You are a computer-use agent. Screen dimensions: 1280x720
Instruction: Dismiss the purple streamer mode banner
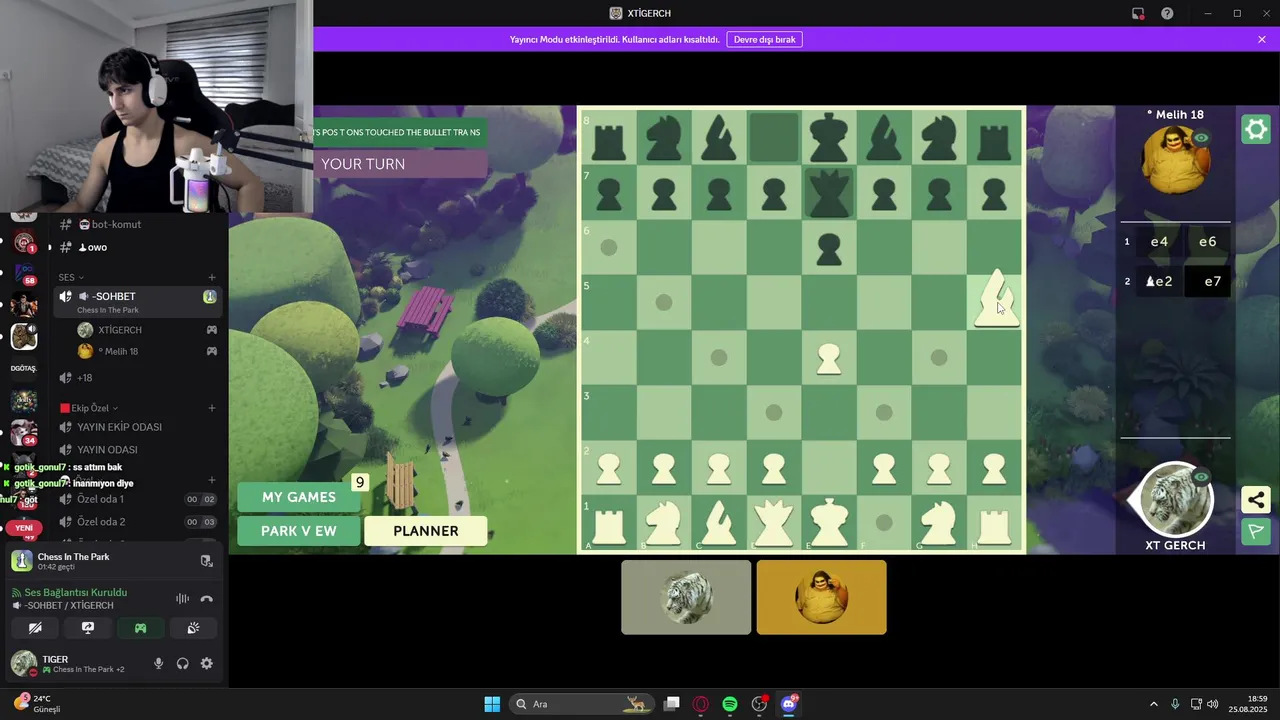[x=1262, y=40]
